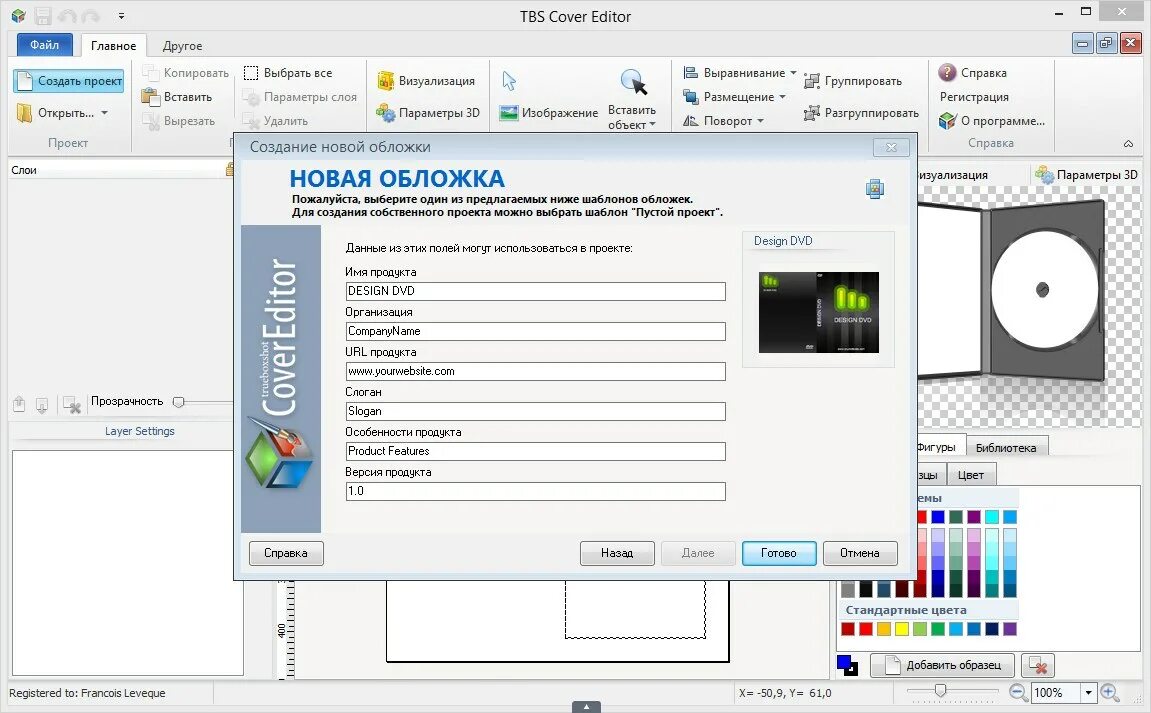Click Разгруппировать in the ribbon
The image size is (1151, 713).
coord(861,113)
